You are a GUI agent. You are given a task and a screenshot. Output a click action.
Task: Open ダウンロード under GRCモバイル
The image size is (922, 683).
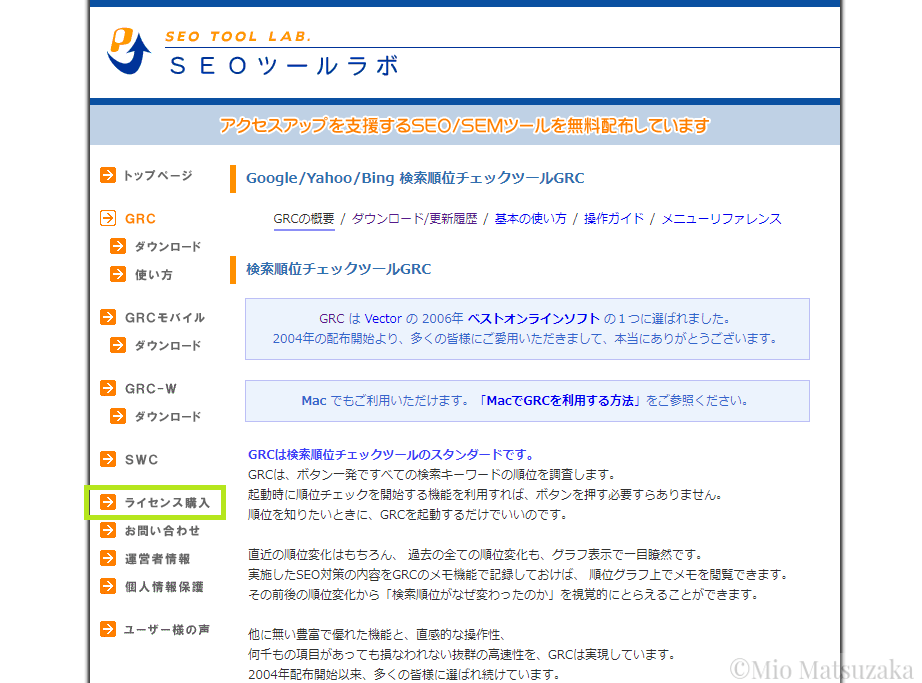pos(168,345)
